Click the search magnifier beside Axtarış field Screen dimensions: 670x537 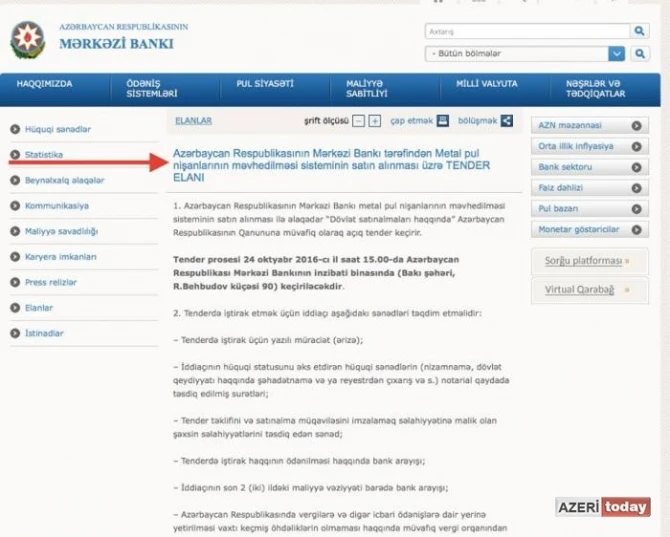pyautogui.click(x=639, y=31)
